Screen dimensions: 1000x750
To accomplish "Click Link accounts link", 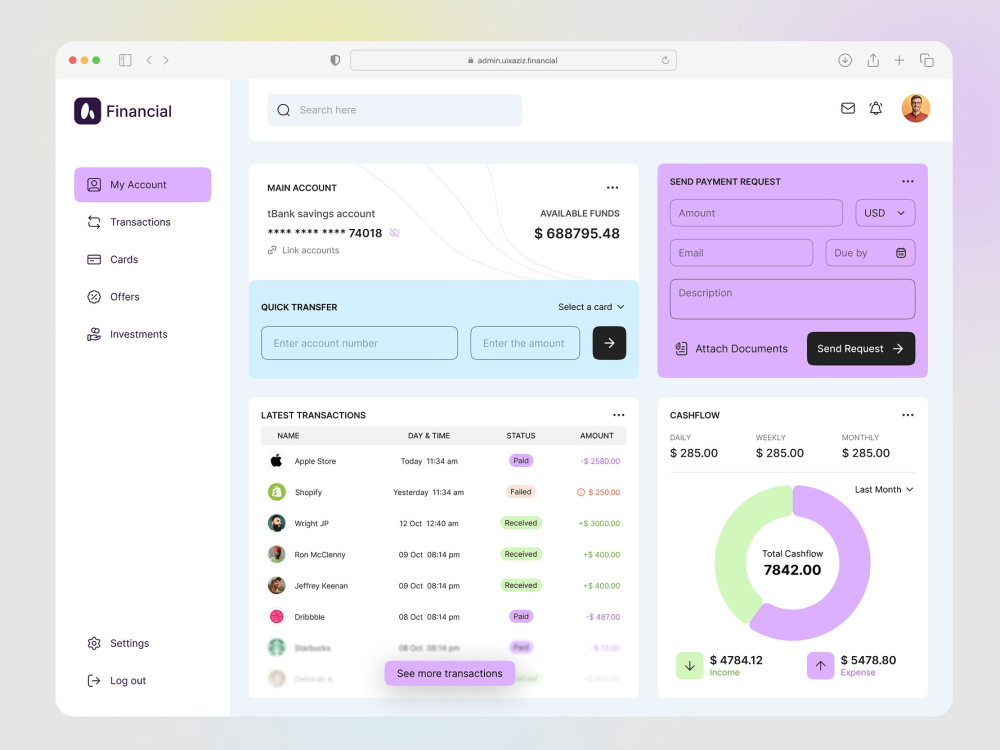I will tap(304, 250).
